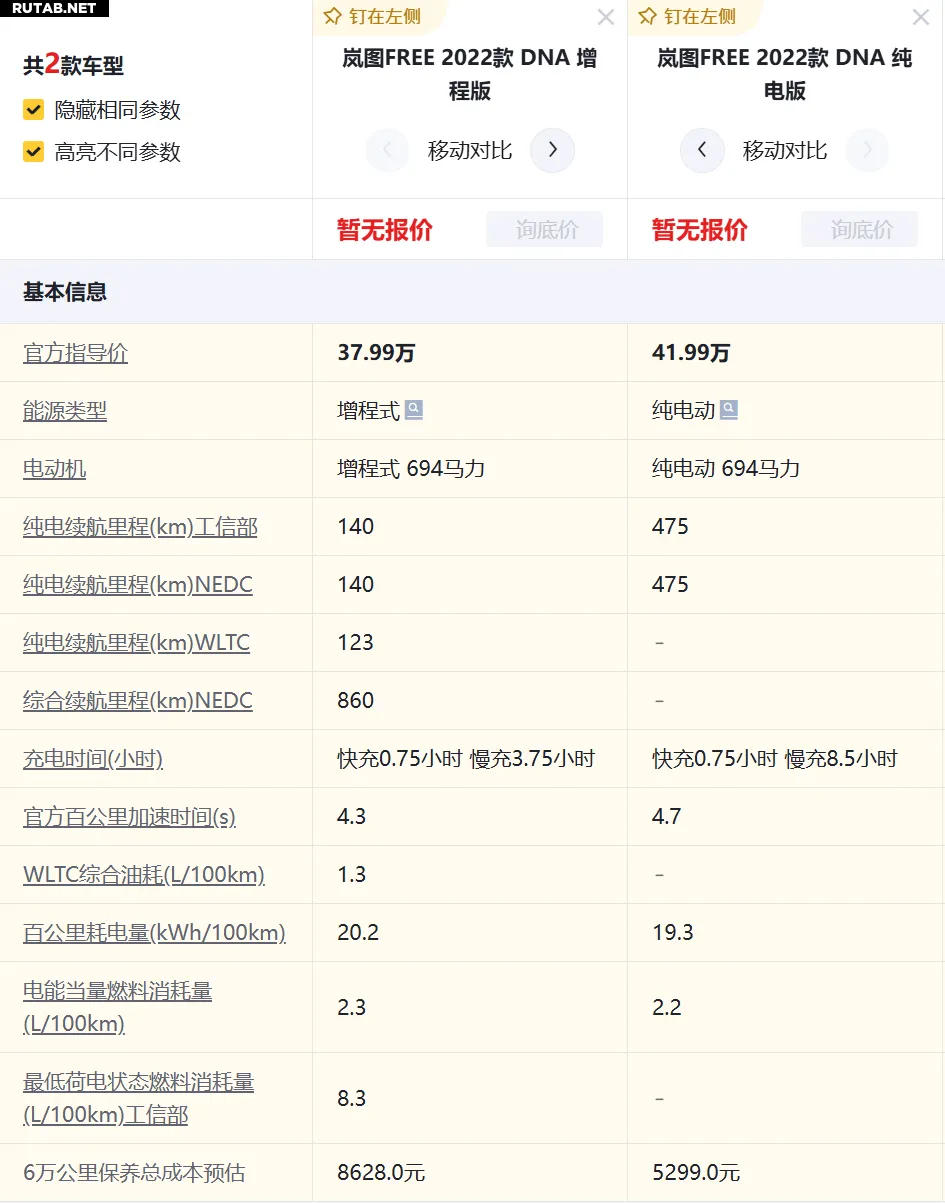
Task: Click the 41.99万 guide price
Action: pyautogui.click(x=691, y=353)
